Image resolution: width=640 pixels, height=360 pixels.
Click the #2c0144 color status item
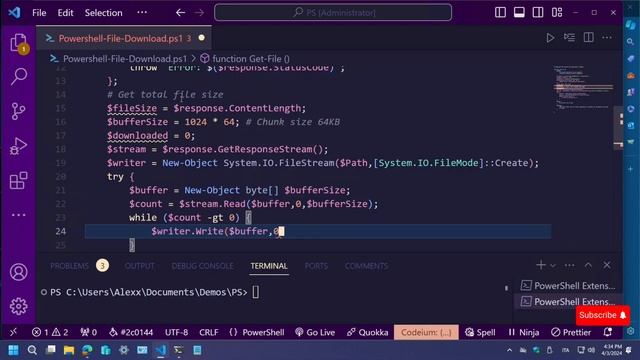(131, 332)
